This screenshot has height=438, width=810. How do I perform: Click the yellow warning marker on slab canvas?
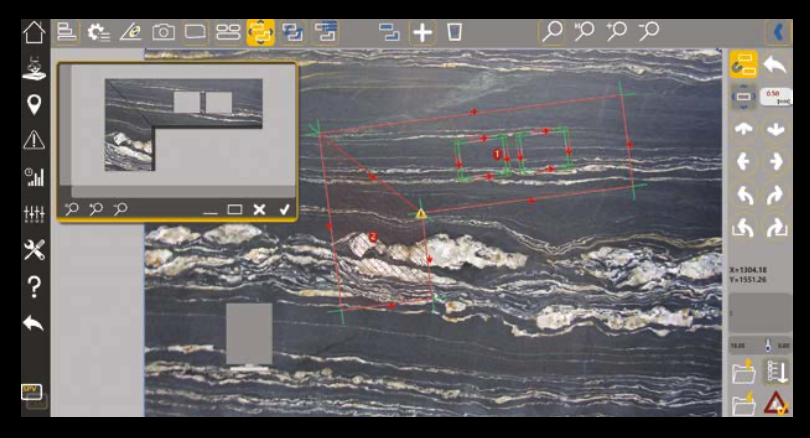[x=421, y=213]
